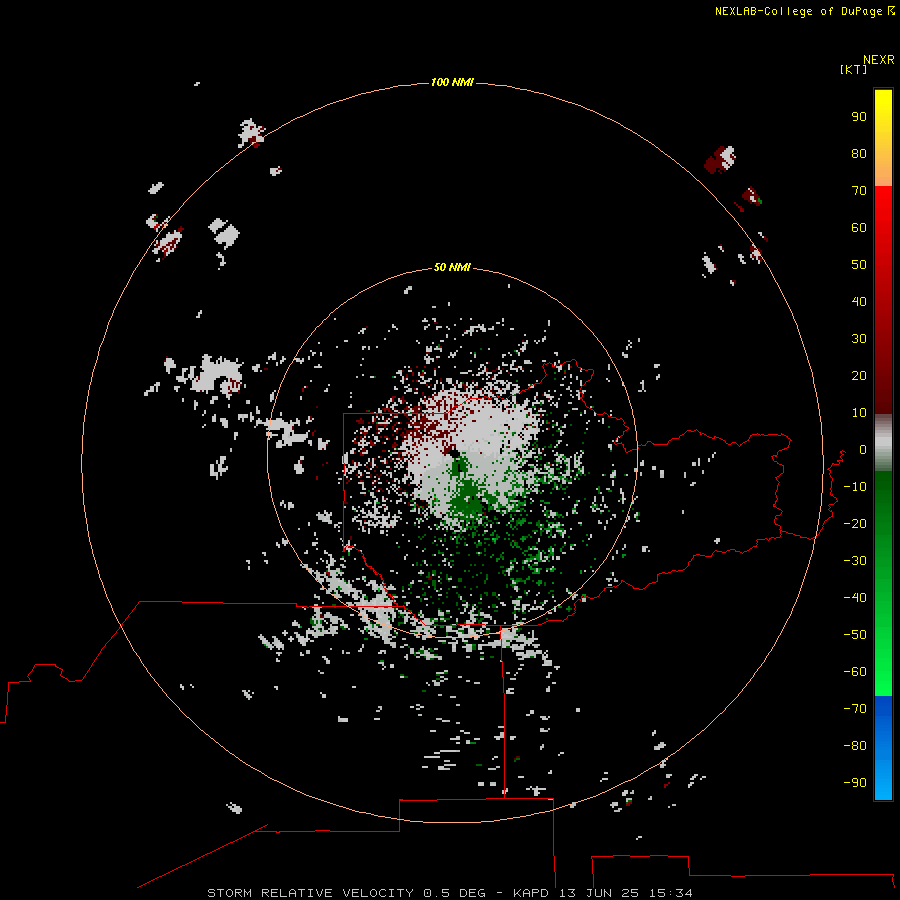Click the -70 value on velocity scale

[x=855, y=709]
